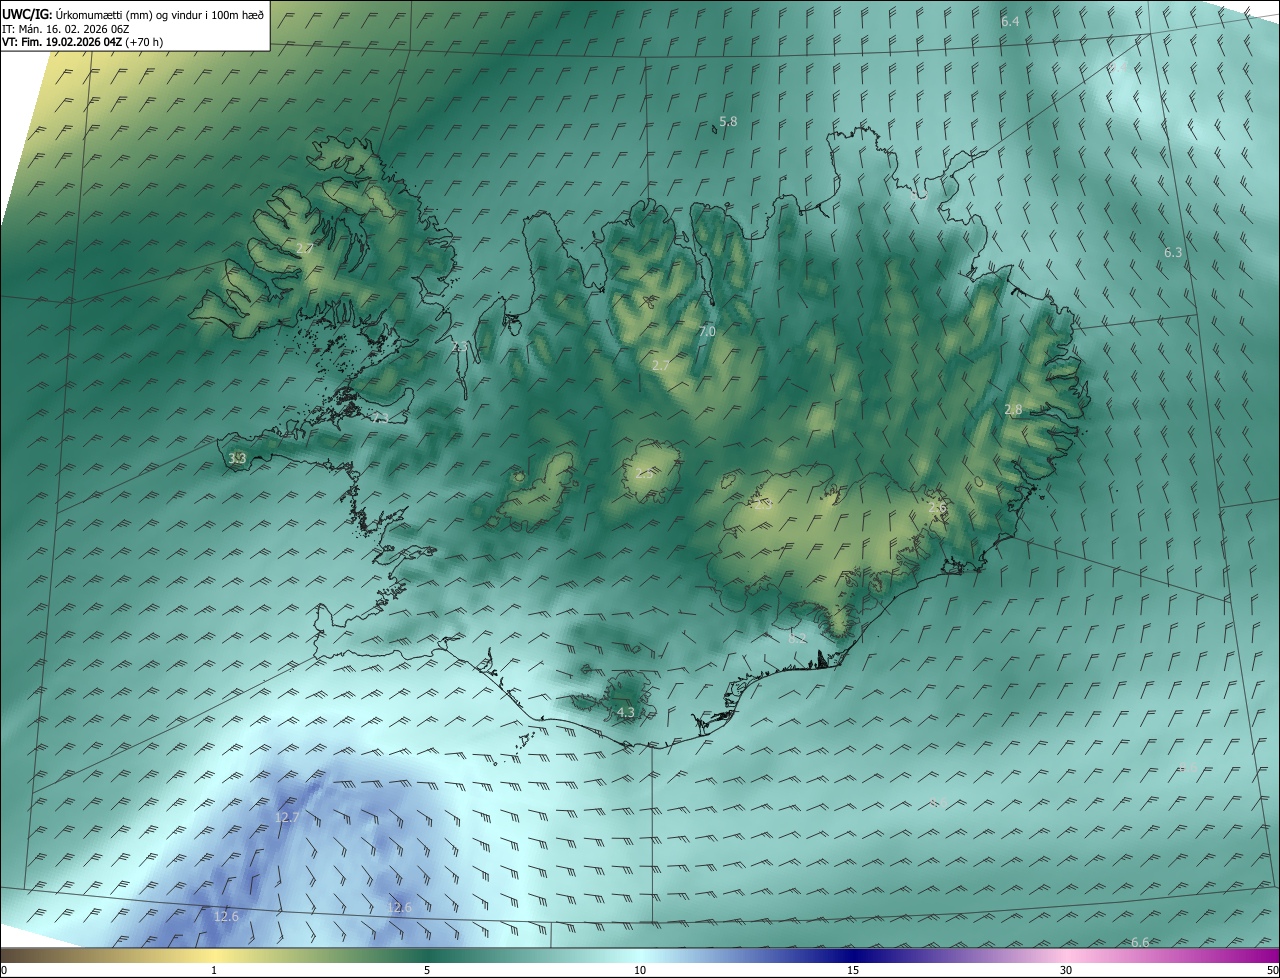Click the colour scale tick label 50
Viewport: 1280px width, 978px height.
[1272, 970]
